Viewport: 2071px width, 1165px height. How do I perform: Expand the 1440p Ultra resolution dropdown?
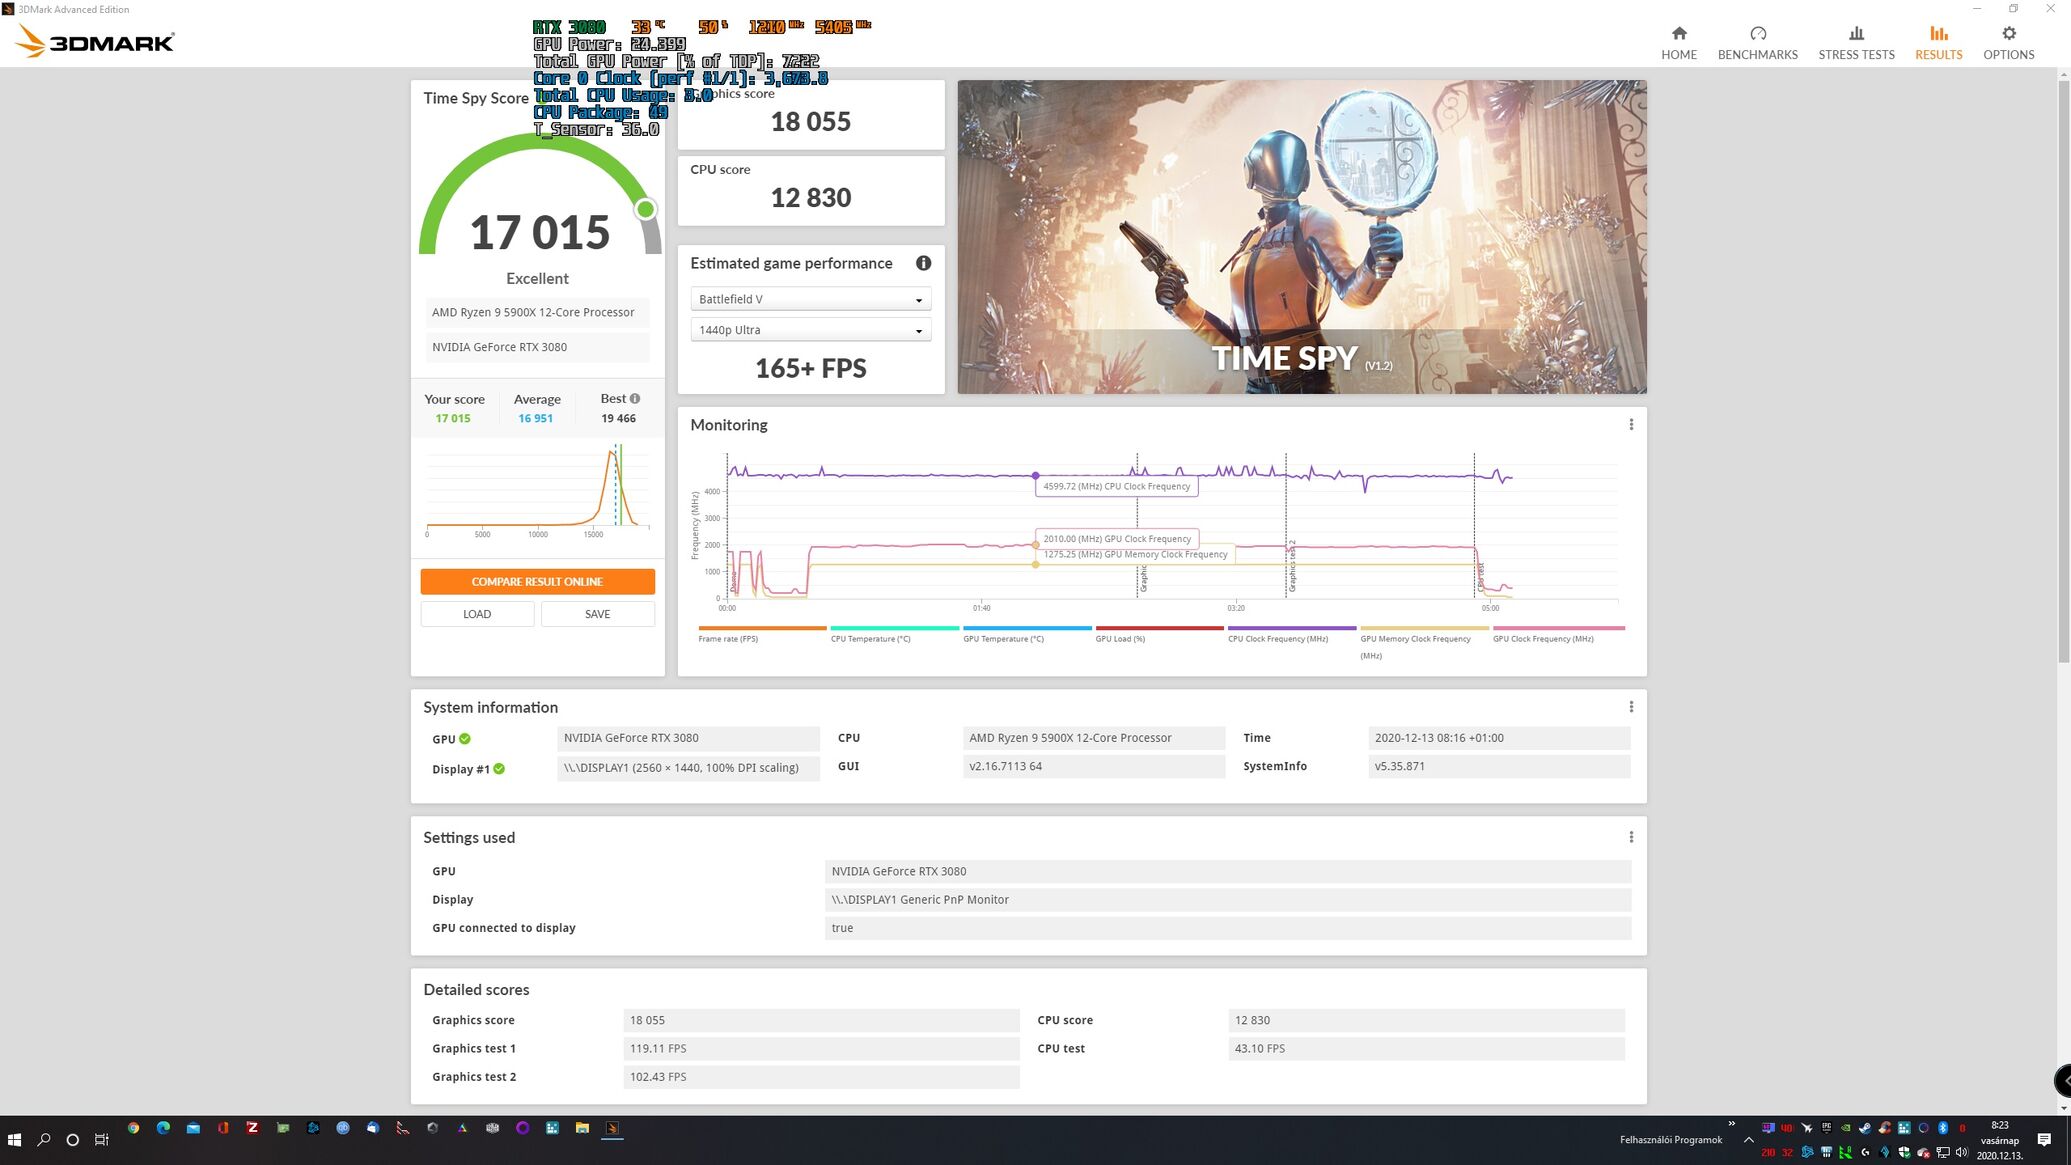coord(810,330)
